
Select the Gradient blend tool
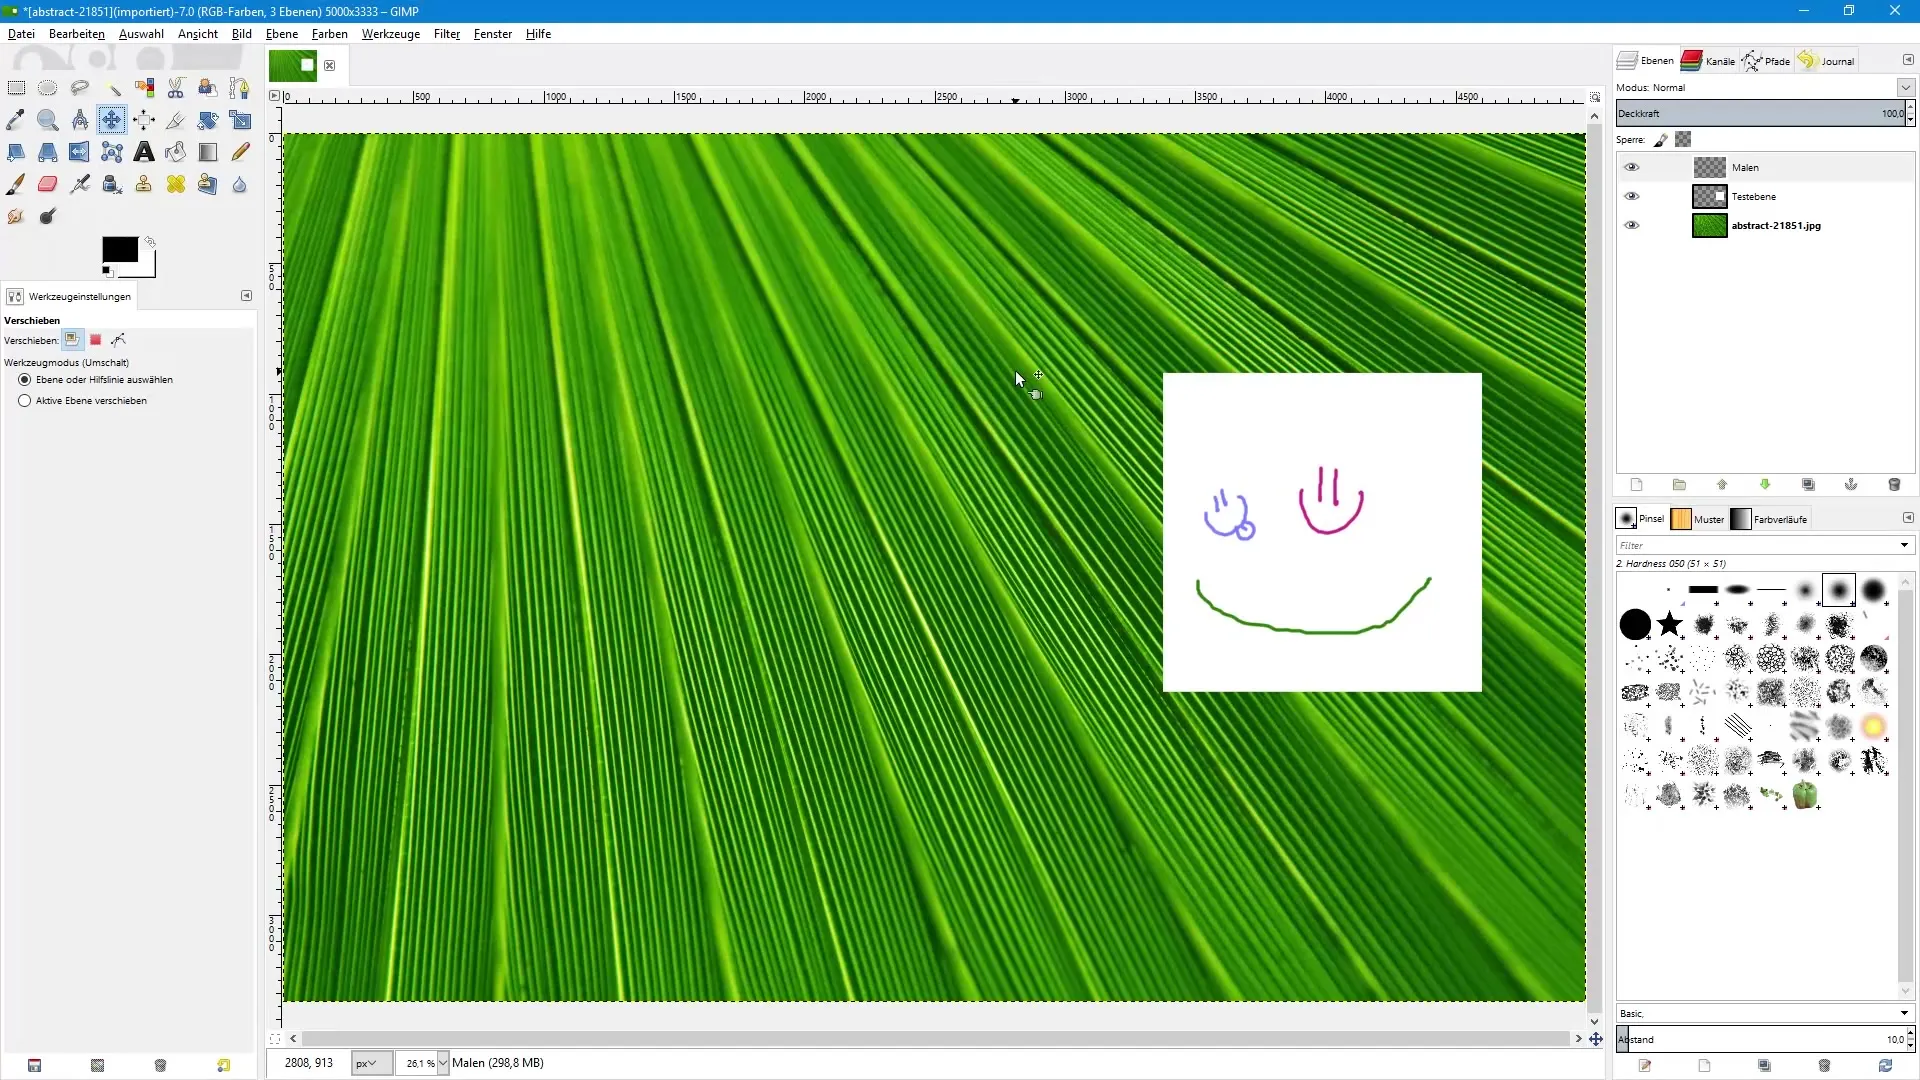point(208,152)
